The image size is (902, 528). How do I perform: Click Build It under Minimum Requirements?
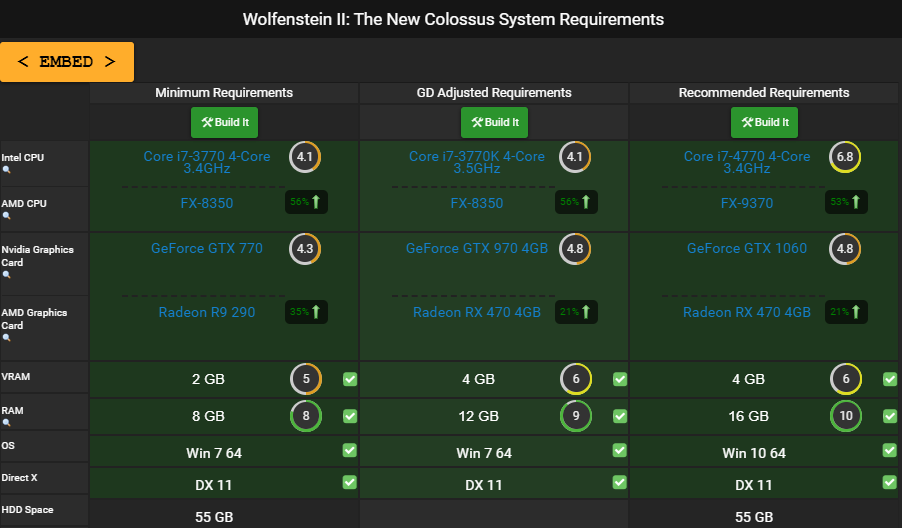224,123
